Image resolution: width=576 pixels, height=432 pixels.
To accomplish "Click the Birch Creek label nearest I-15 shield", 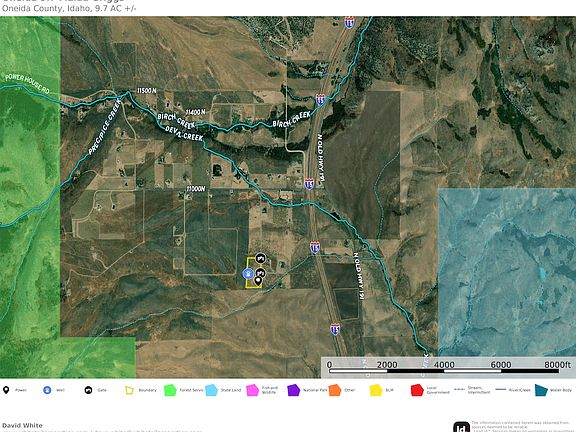I will [x=292, y=119].
